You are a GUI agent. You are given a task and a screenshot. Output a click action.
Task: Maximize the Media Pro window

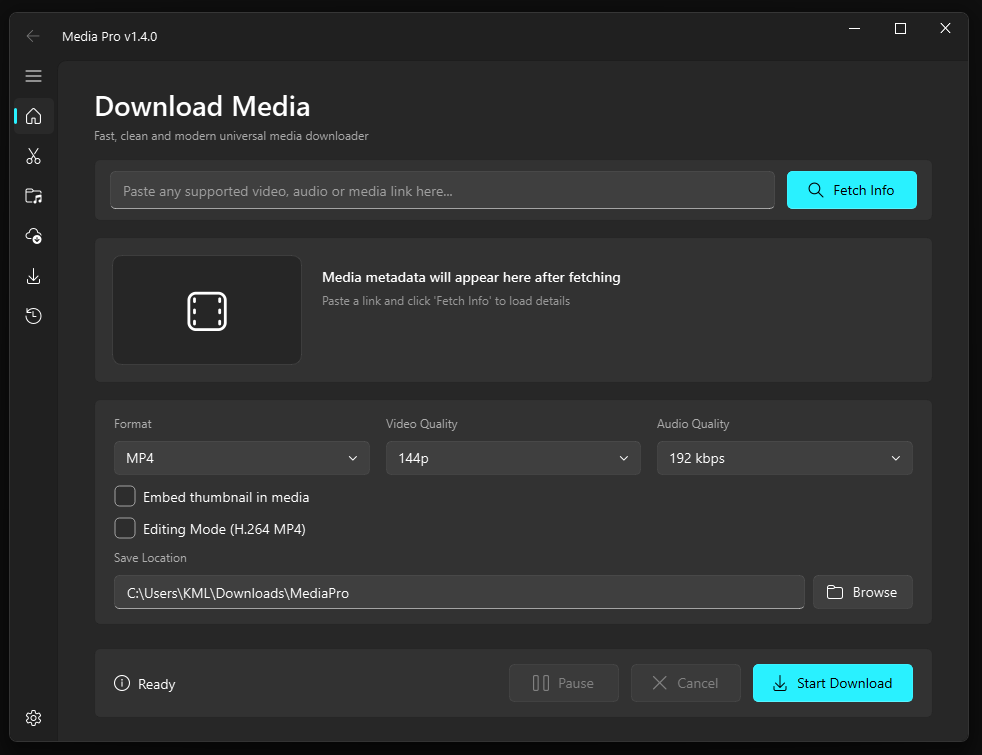(900, 29)
